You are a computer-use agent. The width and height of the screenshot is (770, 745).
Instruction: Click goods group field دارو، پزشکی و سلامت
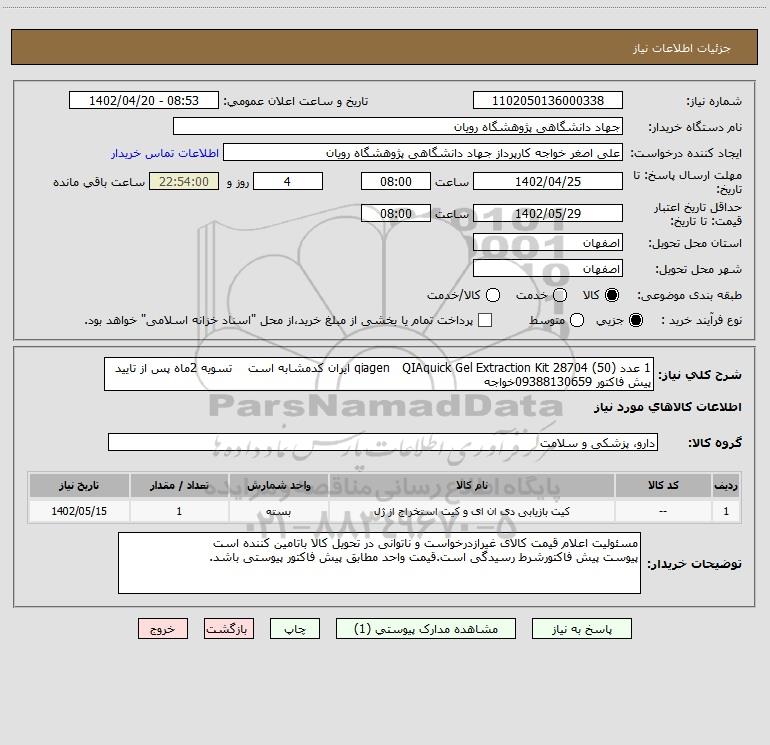pyautogui.click(x=383, y=442)
